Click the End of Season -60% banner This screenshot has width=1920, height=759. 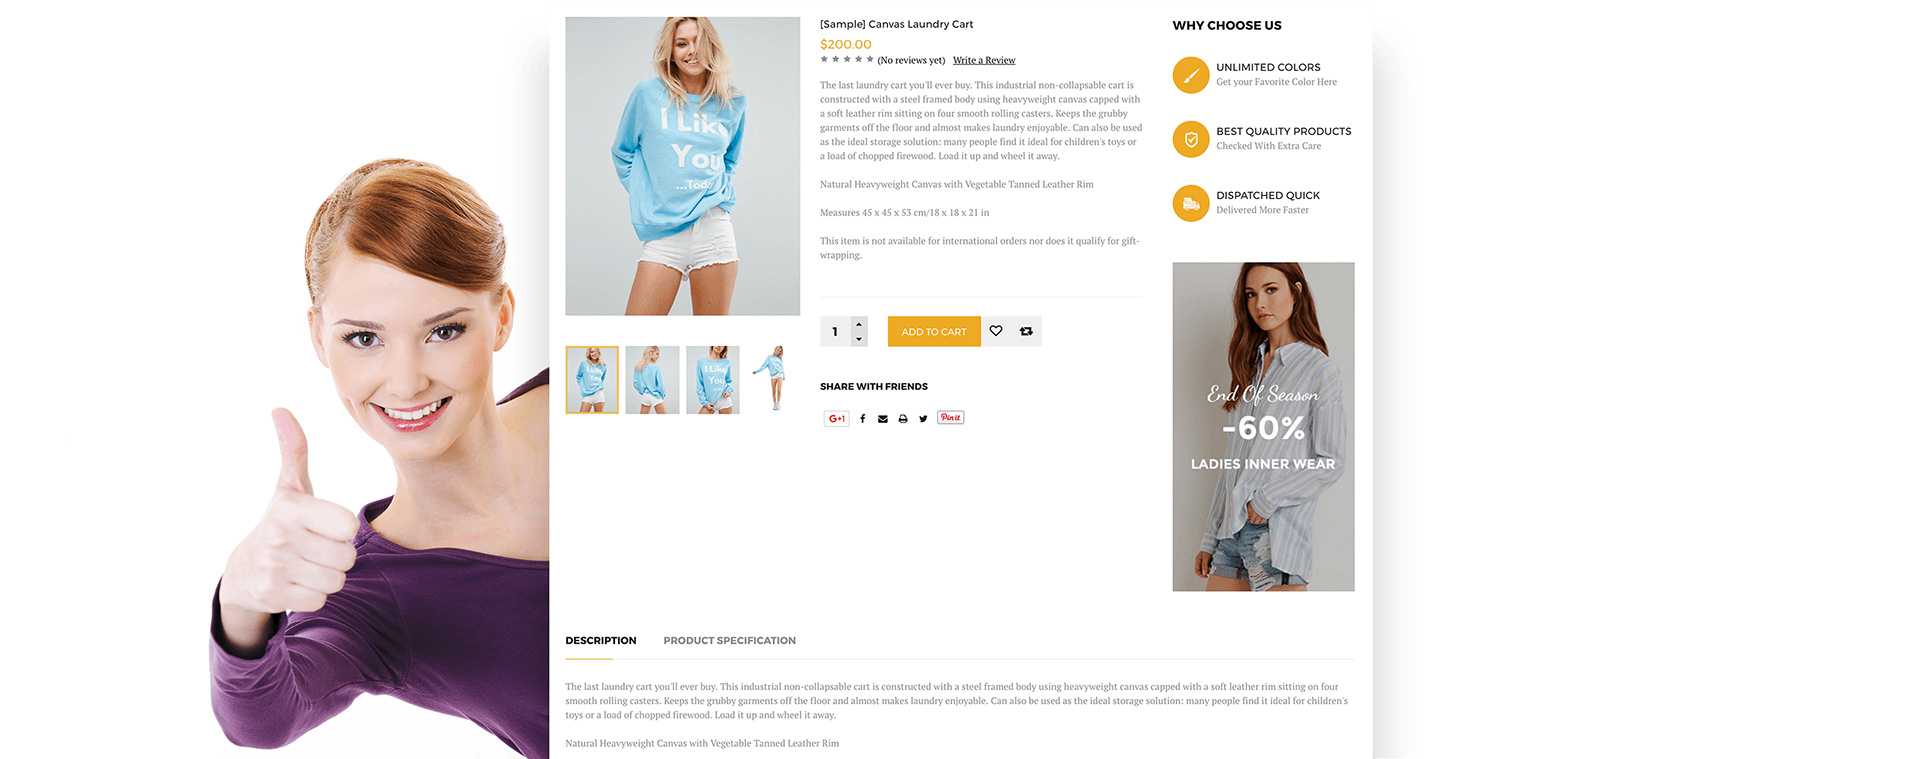pyautogui.click(x=1263, y=427)
